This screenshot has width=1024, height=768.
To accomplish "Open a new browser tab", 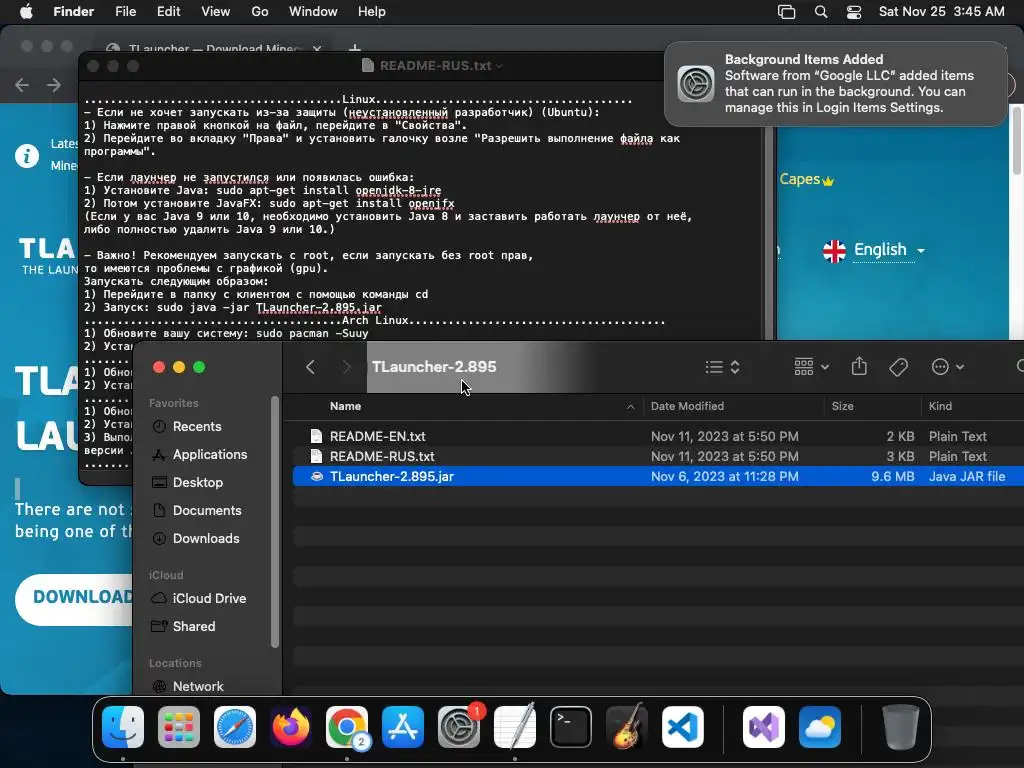I will tap(355, 48).
